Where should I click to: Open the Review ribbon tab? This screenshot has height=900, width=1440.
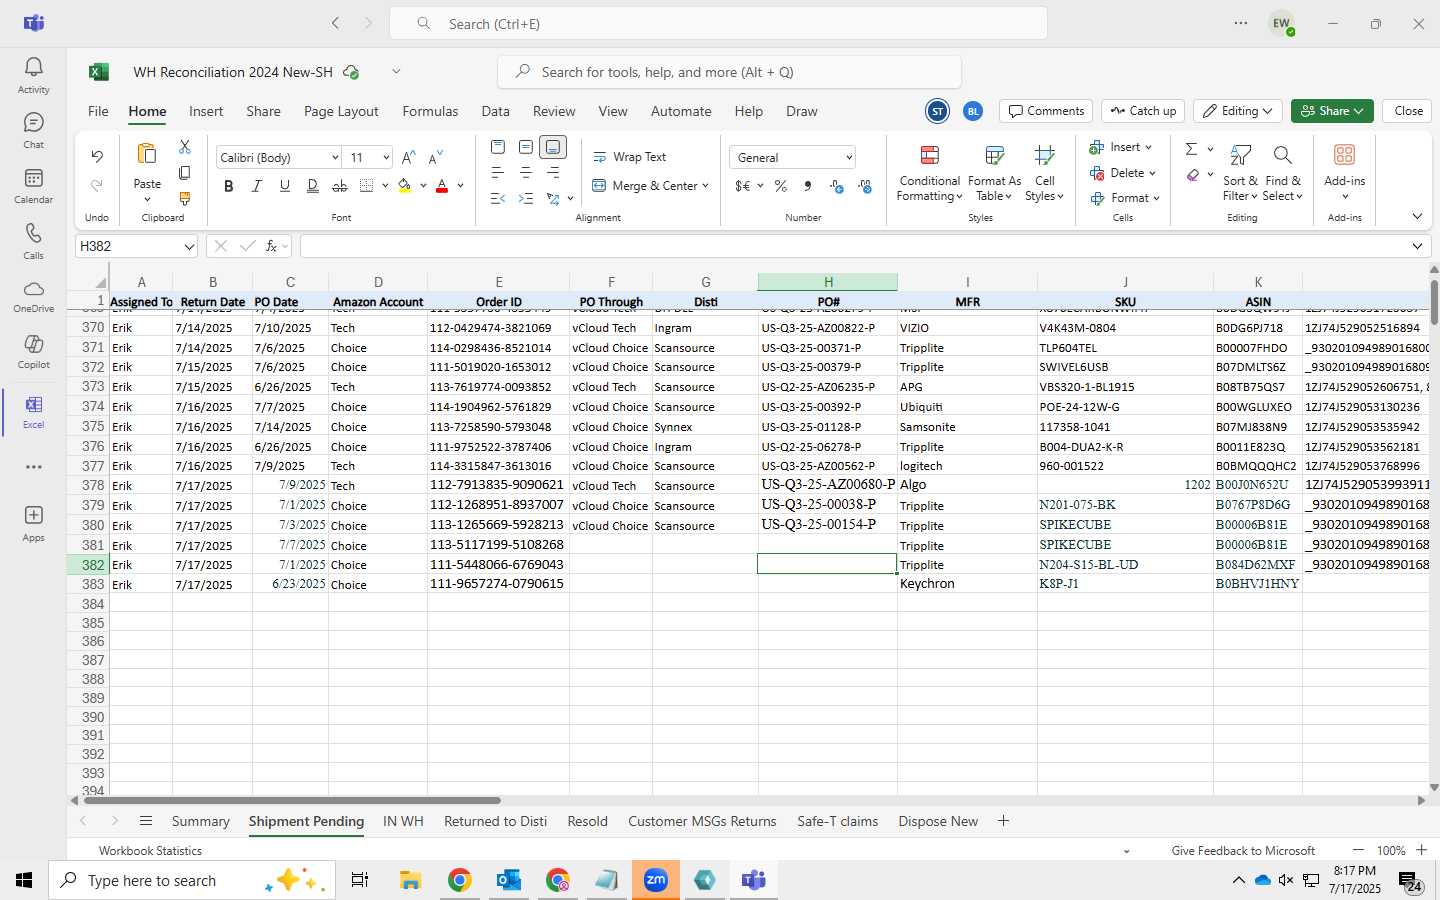[x=554, y=111]
